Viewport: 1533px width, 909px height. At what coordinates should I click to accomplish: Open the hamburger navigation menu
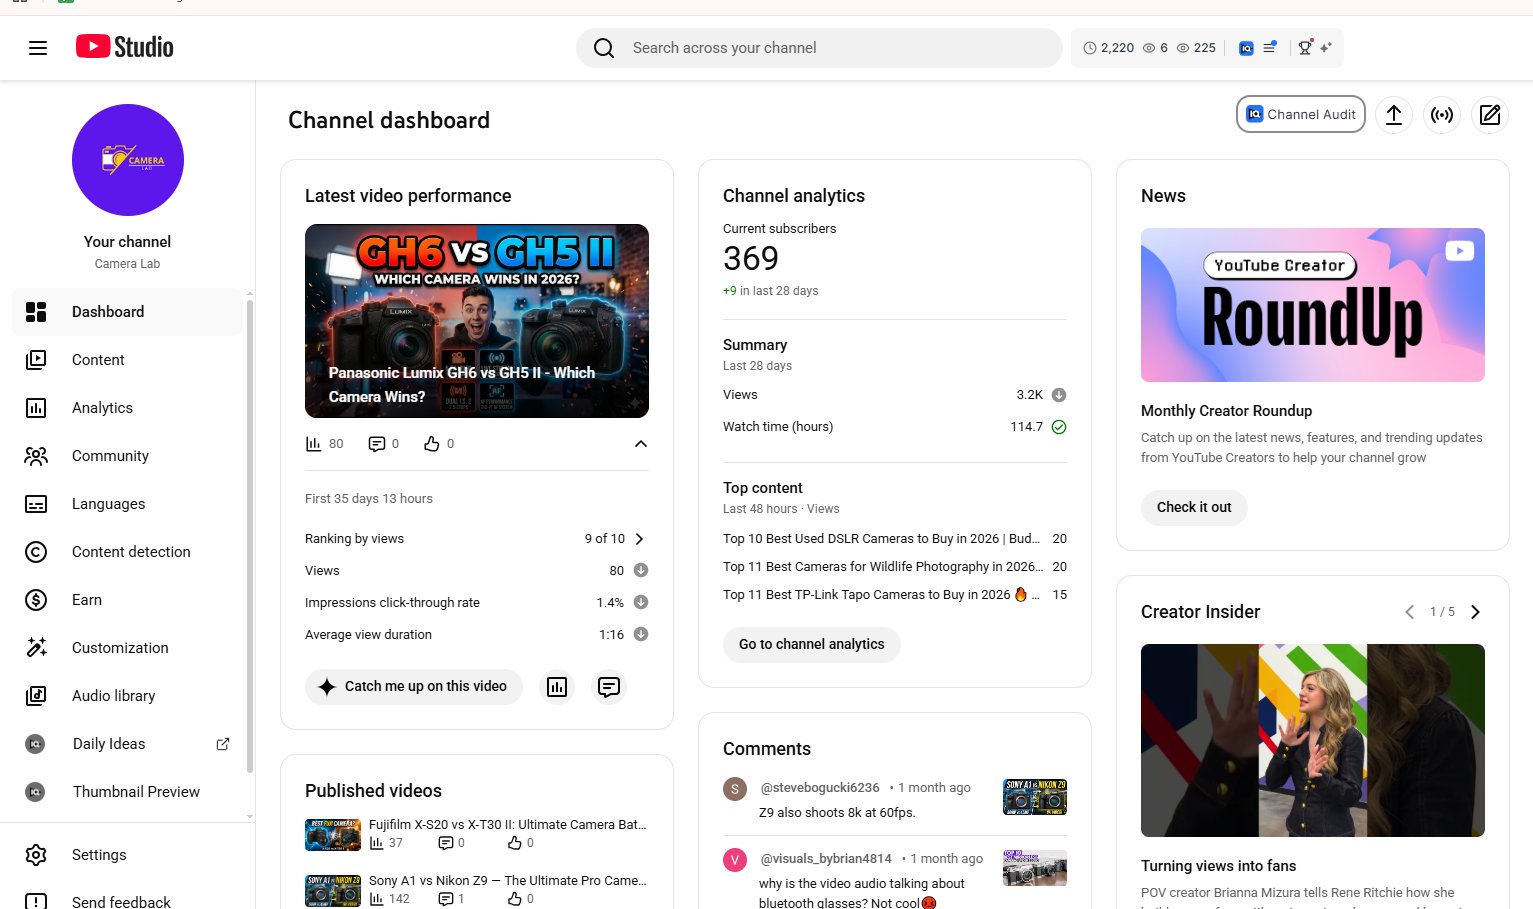(x=38, y=48)
